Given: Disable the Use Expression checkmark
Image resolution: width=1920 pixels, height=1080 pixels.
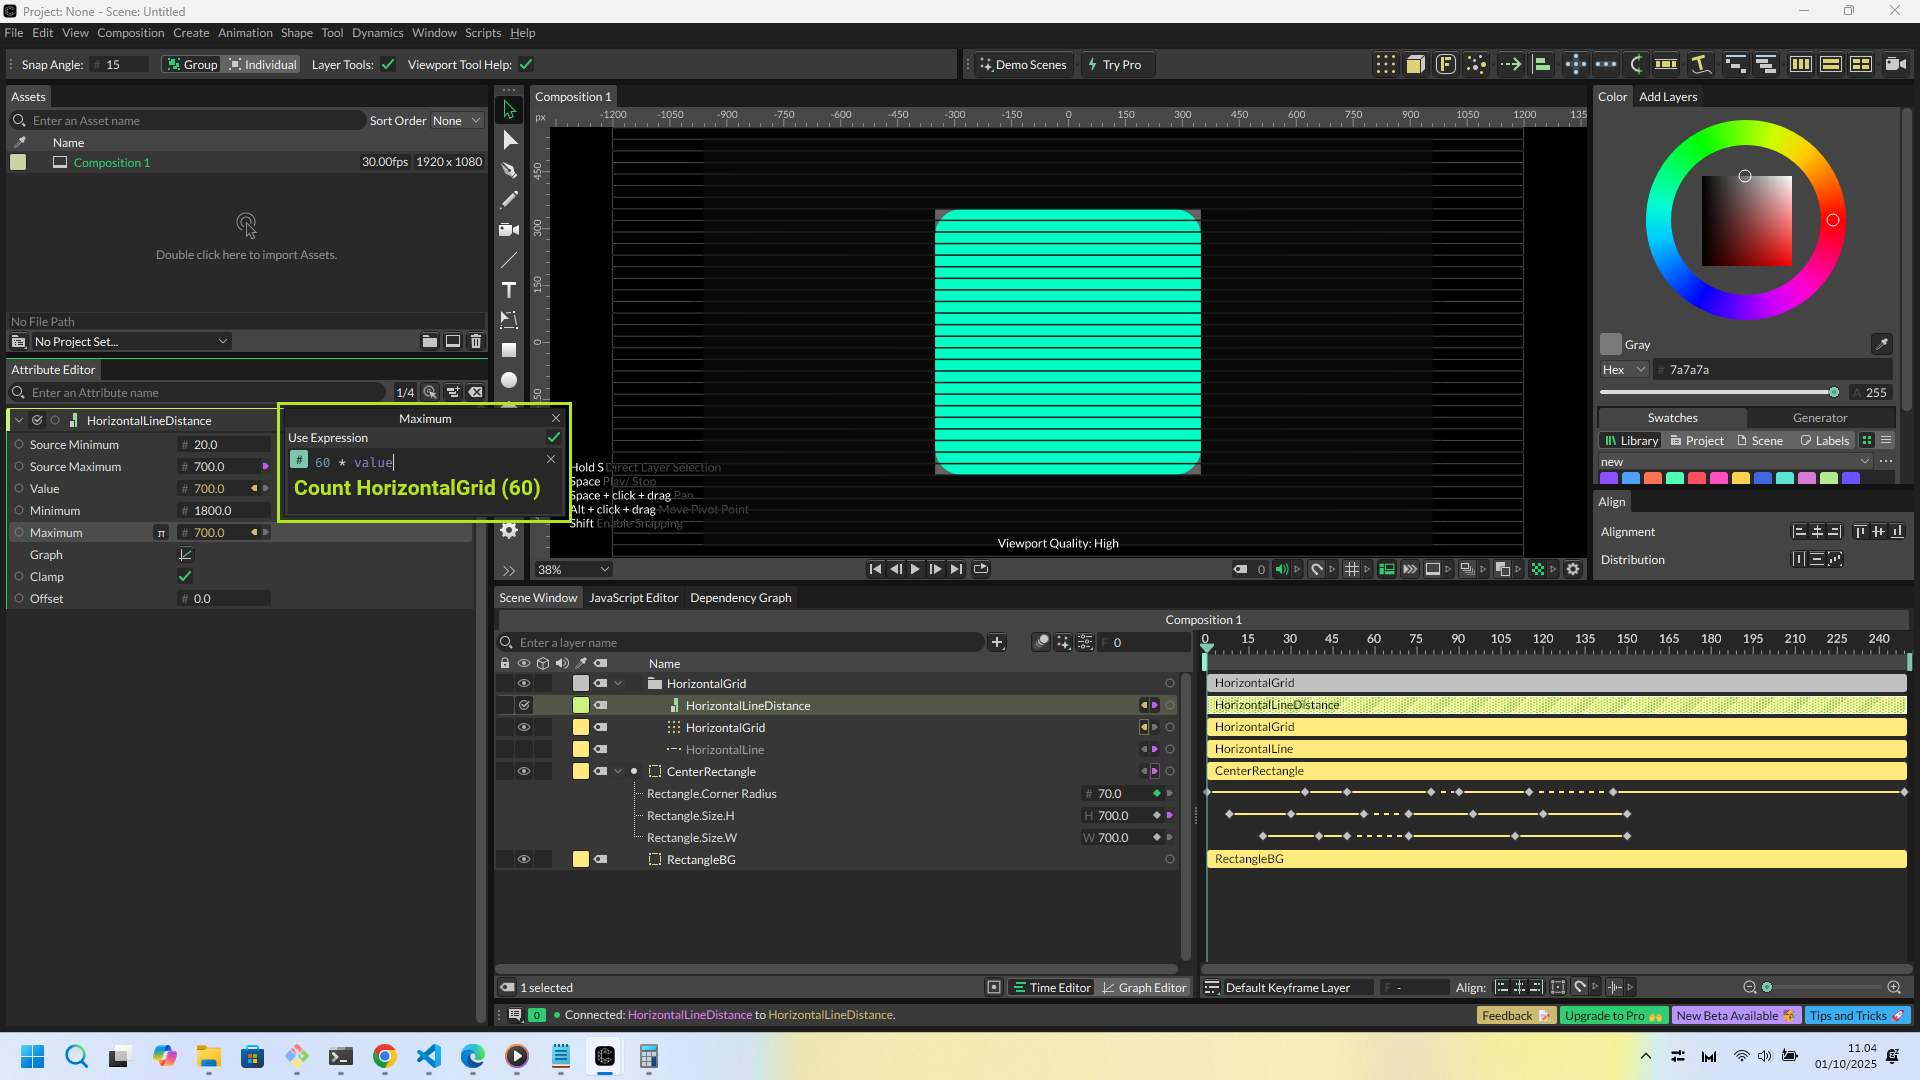Looking at the screenshot, I should point(554,438).
